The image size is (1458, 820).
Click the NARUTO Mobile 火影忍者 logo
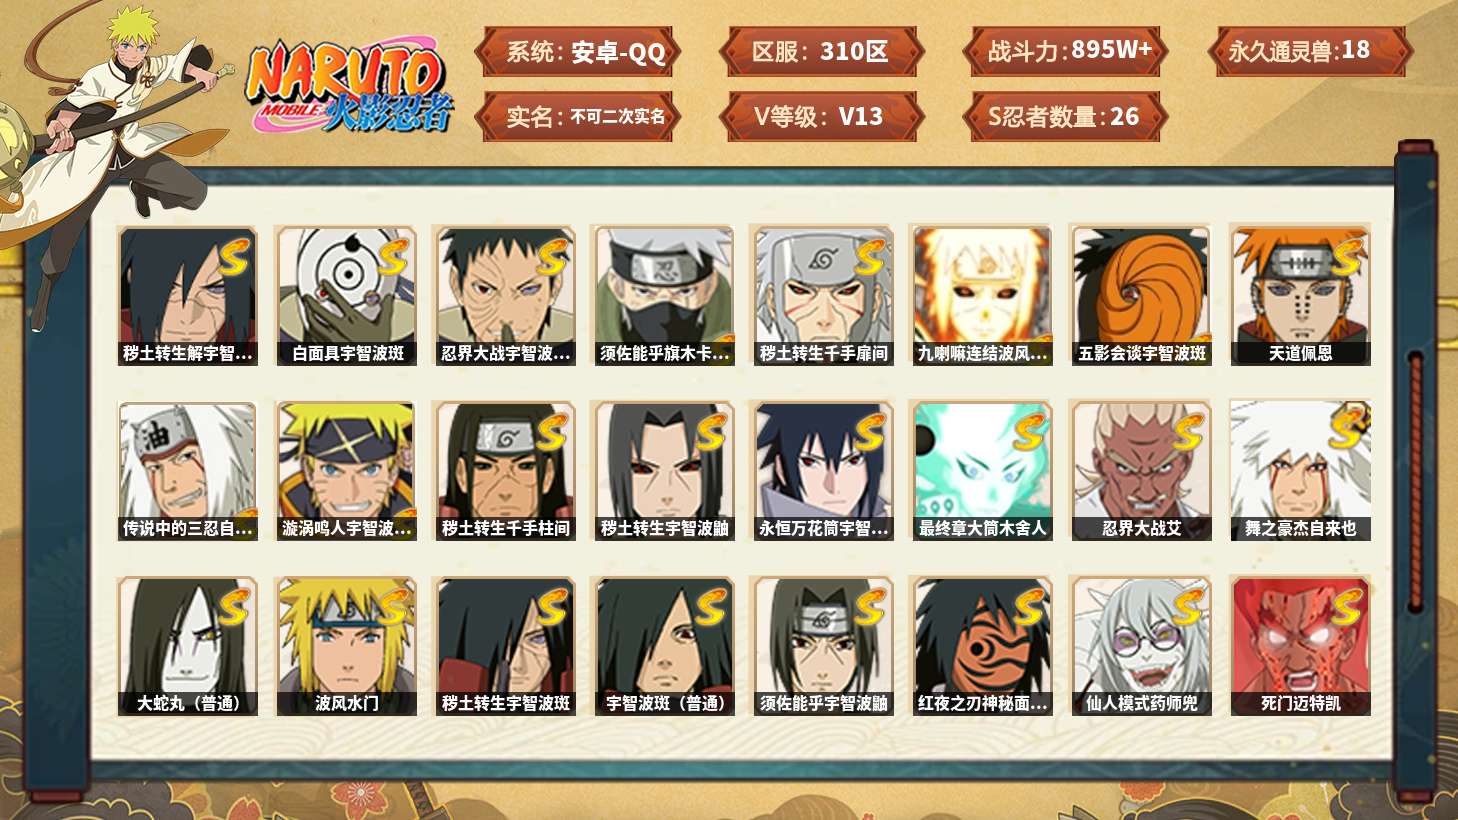point(350,88)
